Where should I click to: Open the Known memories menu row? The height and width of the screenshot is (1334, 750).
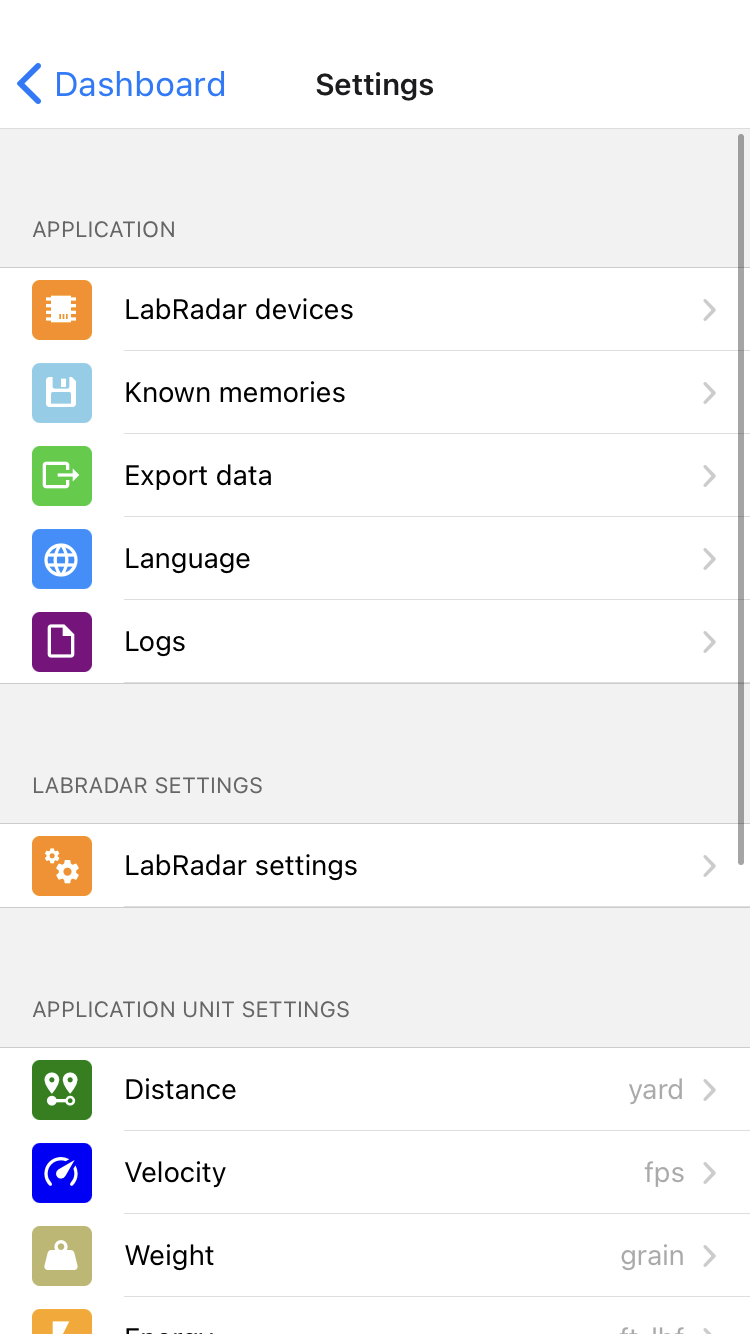coord(400,393)
